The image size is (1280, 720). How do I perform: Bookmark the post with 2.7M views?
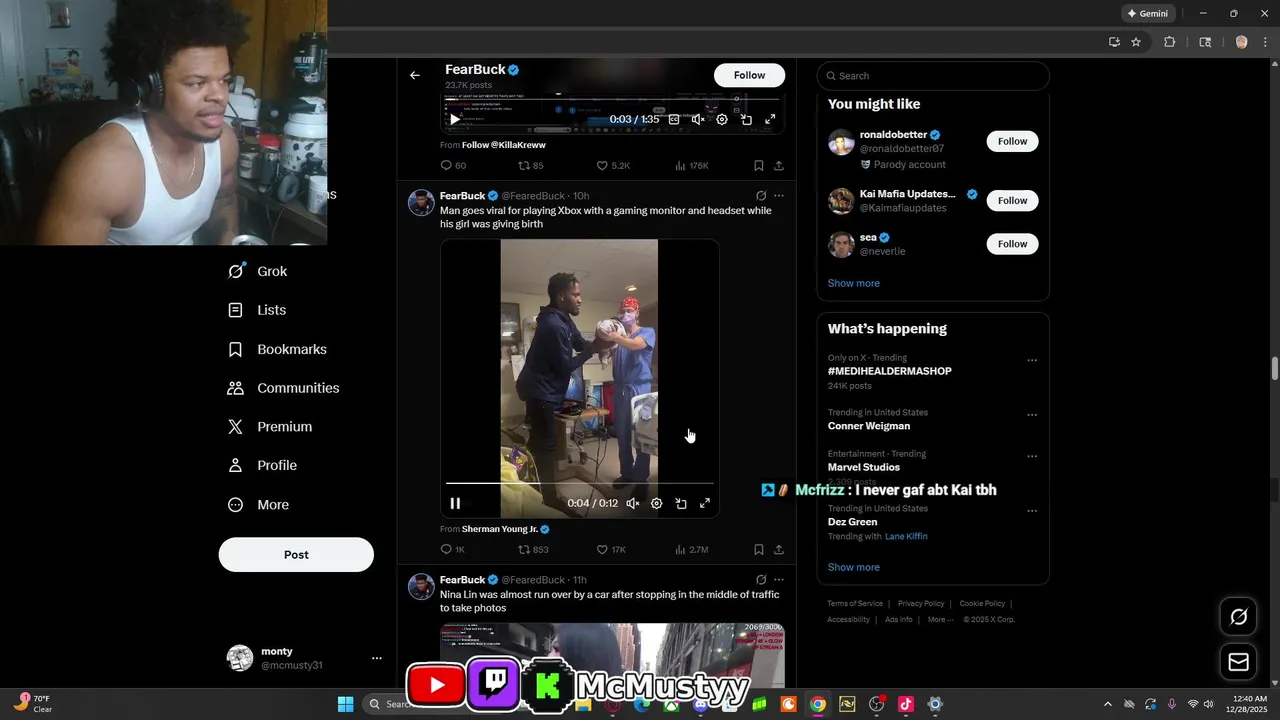[x=759, y=549]
